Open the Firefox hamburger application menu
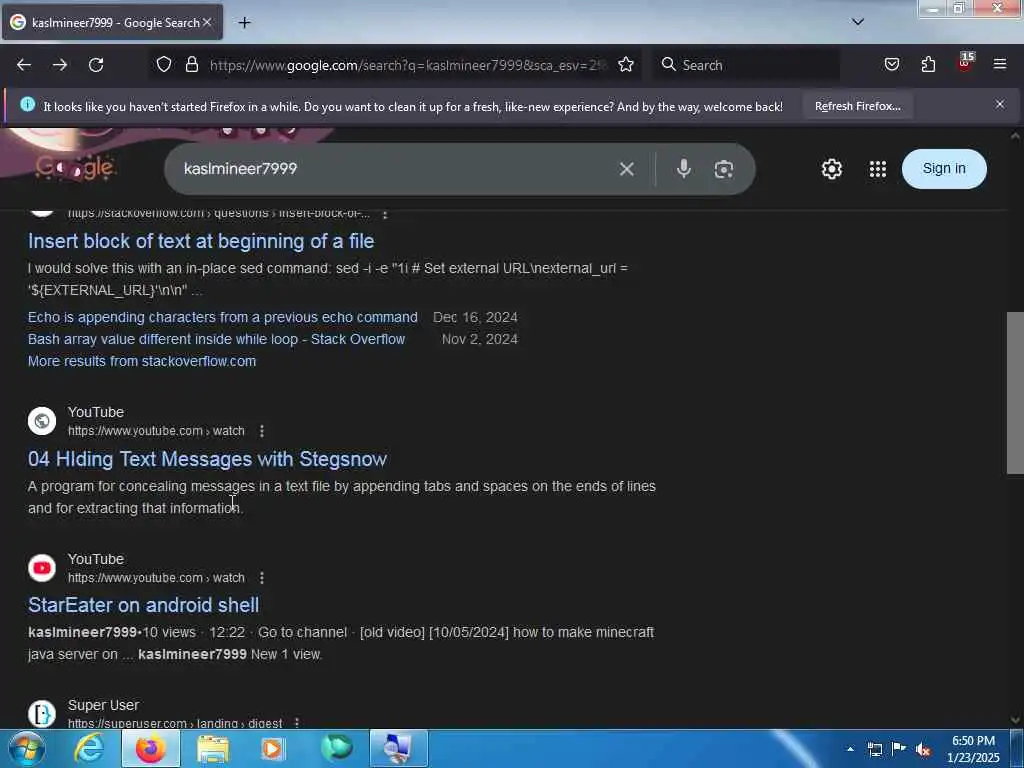This screenshot has height=768, width=1024. point(1000,64)
